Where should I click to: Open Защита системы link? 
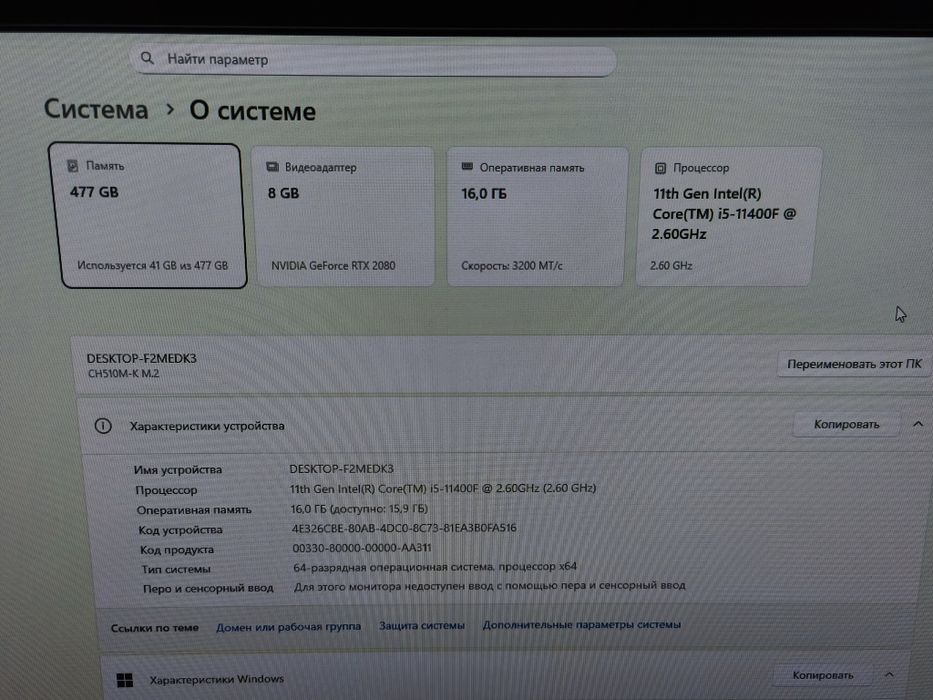click(422, 626)
